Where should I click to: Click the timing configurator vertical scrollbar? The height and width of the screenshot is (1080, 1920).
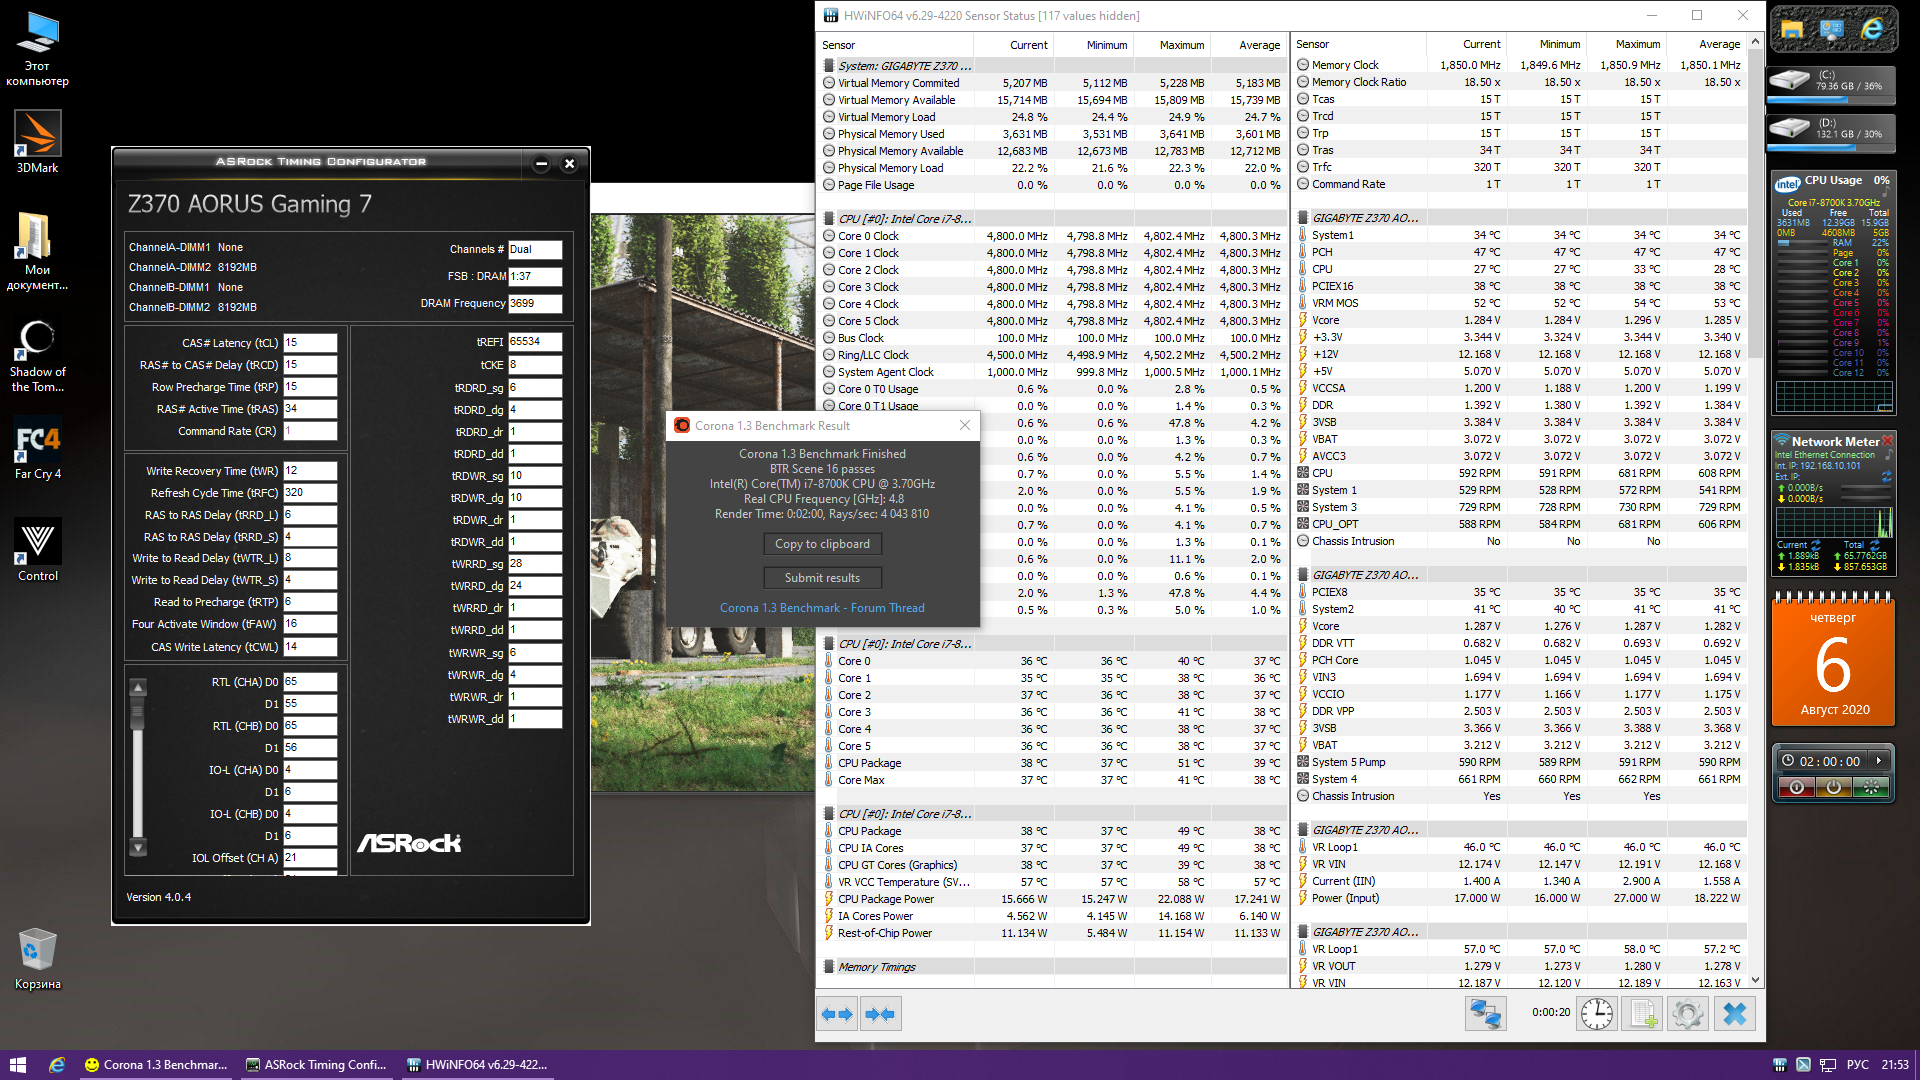(x=139, y=765)
